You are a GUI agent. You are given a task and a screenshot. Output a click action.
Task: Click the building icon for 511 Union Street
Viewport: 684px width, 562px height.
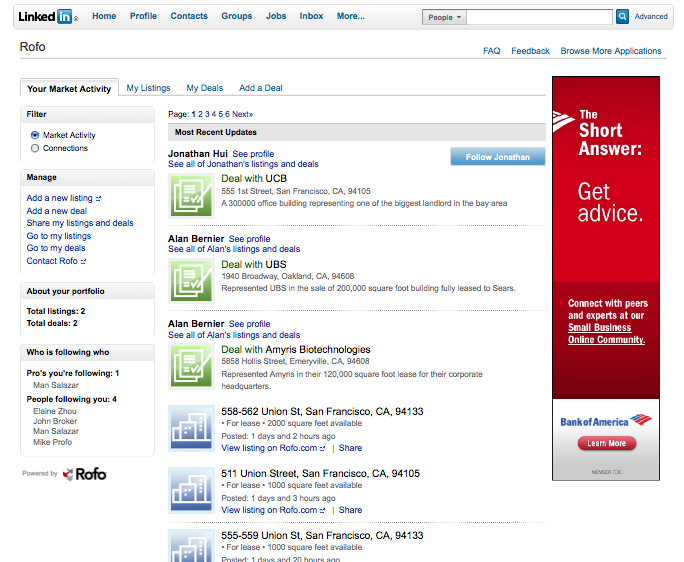click(x=192, y=490)
